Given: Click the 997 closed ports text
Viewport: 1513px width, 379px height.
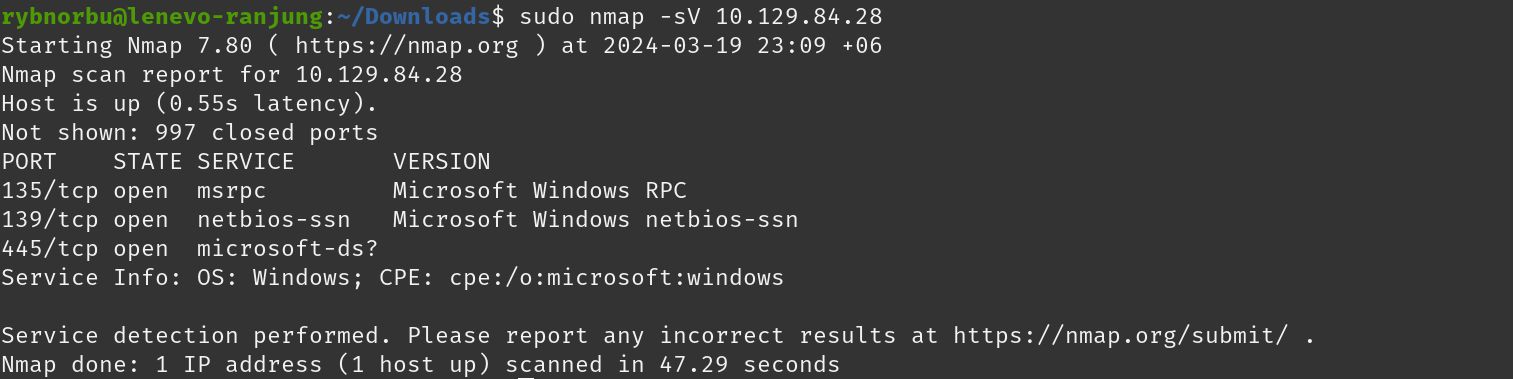Looking at the screenshot, I should (x=267, y=132).
